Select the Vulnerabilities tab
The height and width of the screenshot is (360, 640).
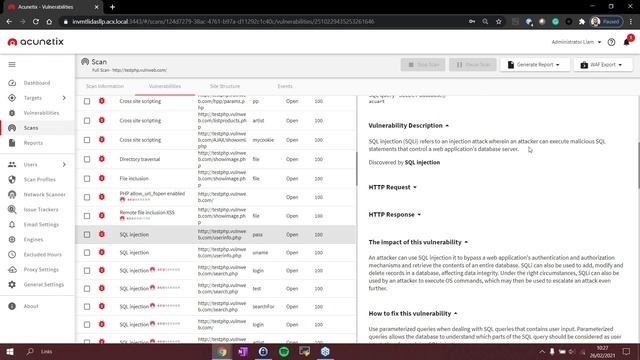pos(165,87)
